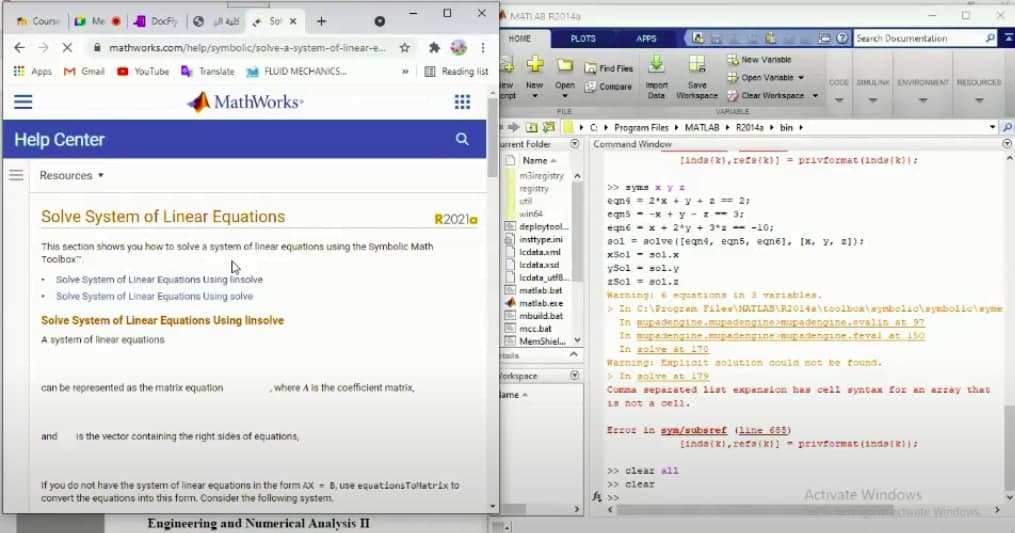
Task: Collapse the Current Folder panel actions arrow
Action: click(x=574, y=145)
